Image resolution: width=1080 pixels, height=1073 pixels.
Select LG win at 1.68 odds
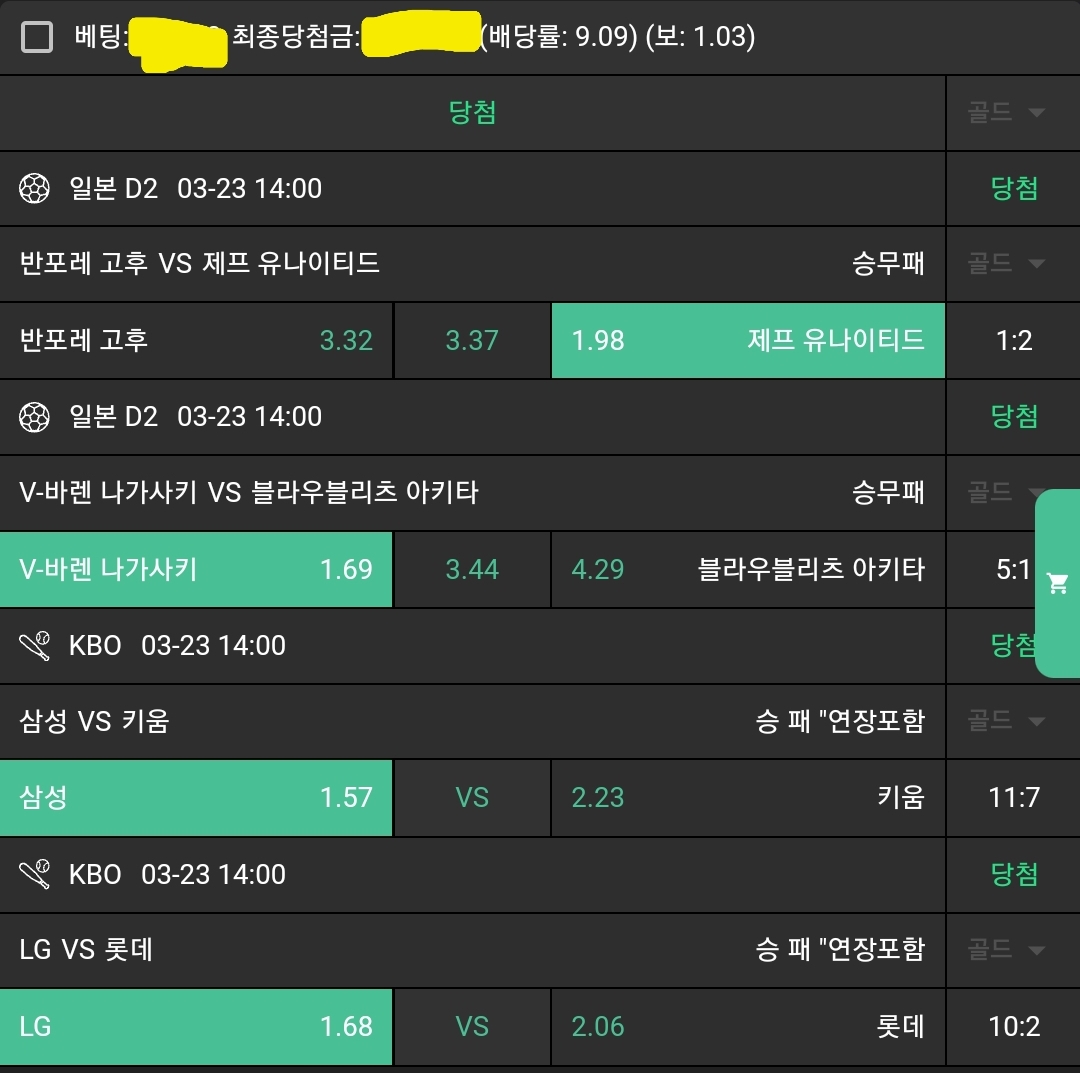[x=196, y=1026]
